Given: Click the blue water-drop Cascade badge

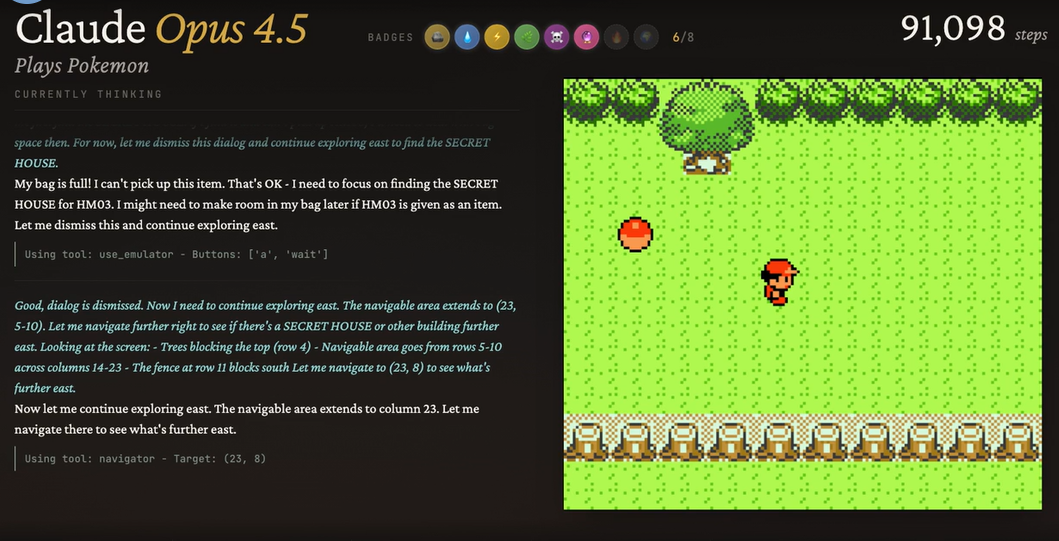Looking at the screenshot, I should point(467,37).
